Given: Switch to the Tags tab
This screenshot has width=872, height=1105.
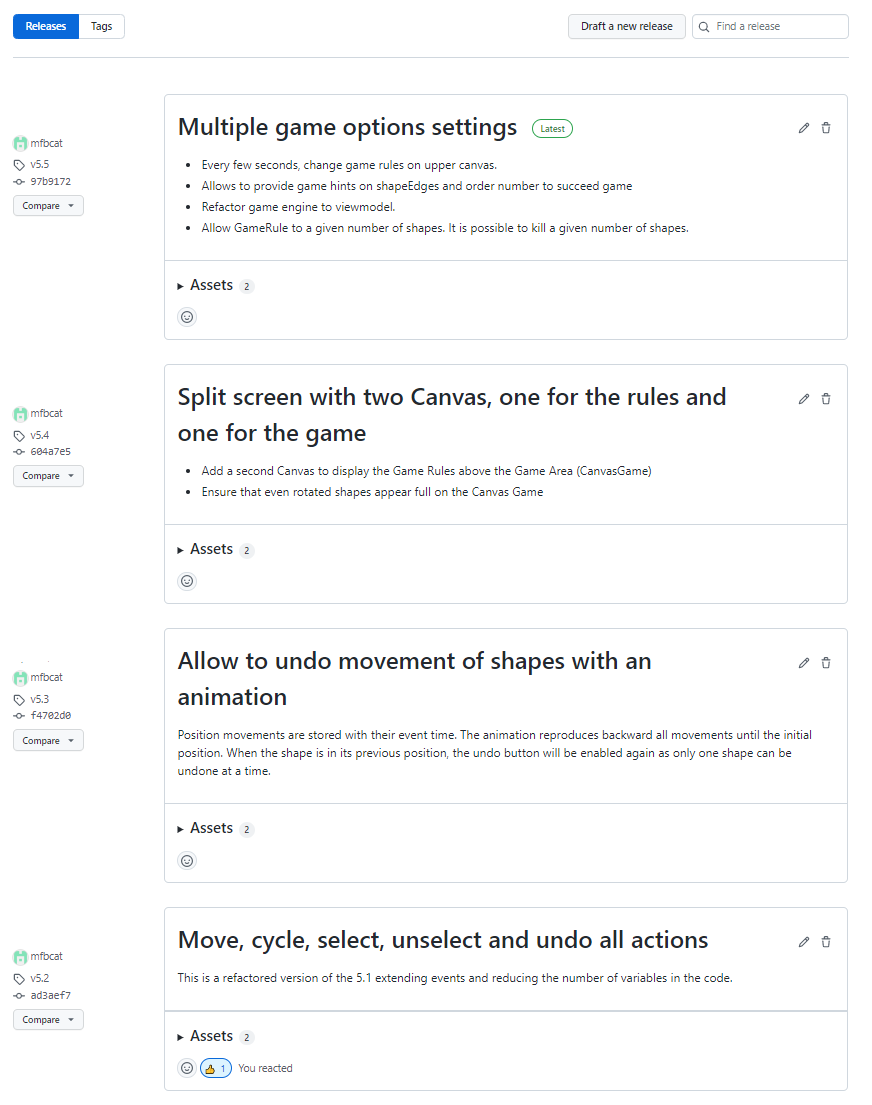Looking at the screenshot, I should [x=102, y=27].
